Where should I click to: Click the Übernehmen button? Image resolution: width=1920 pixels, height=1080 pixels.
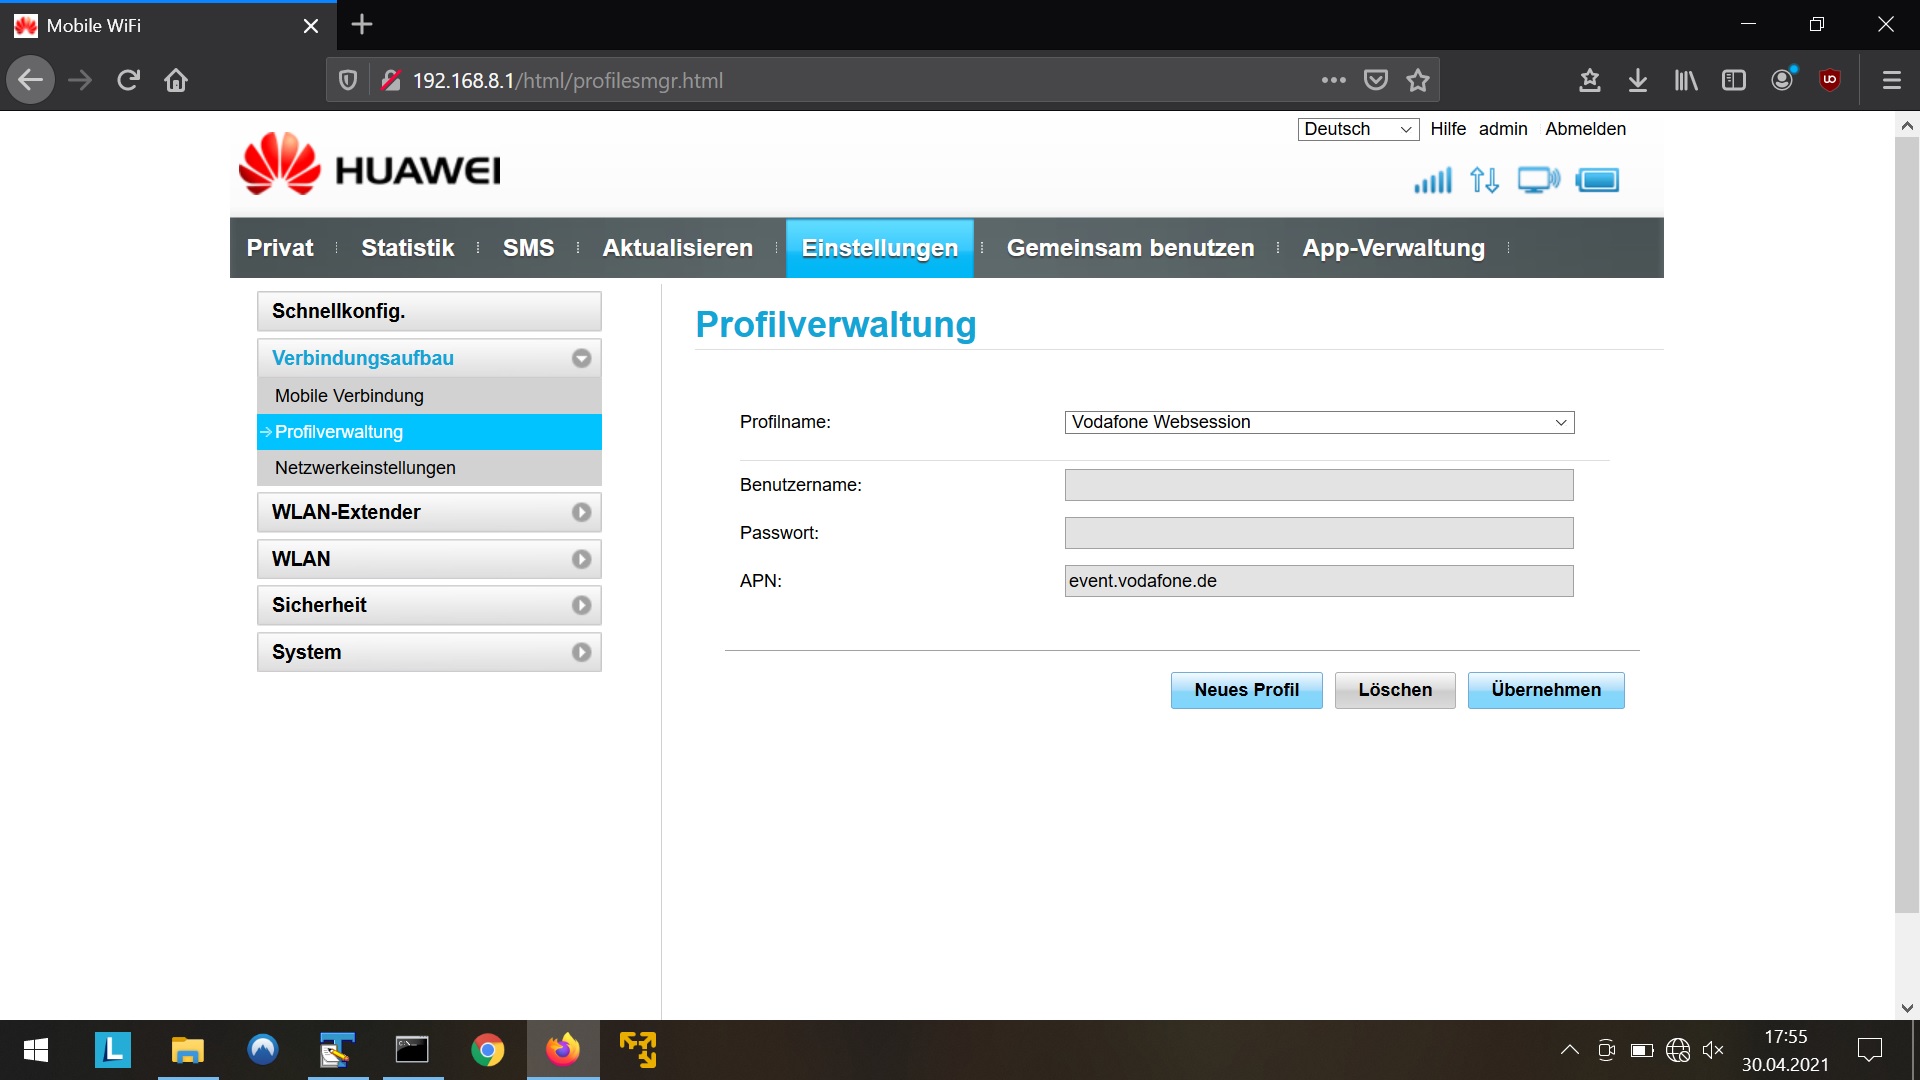(x=1546, y=690)
